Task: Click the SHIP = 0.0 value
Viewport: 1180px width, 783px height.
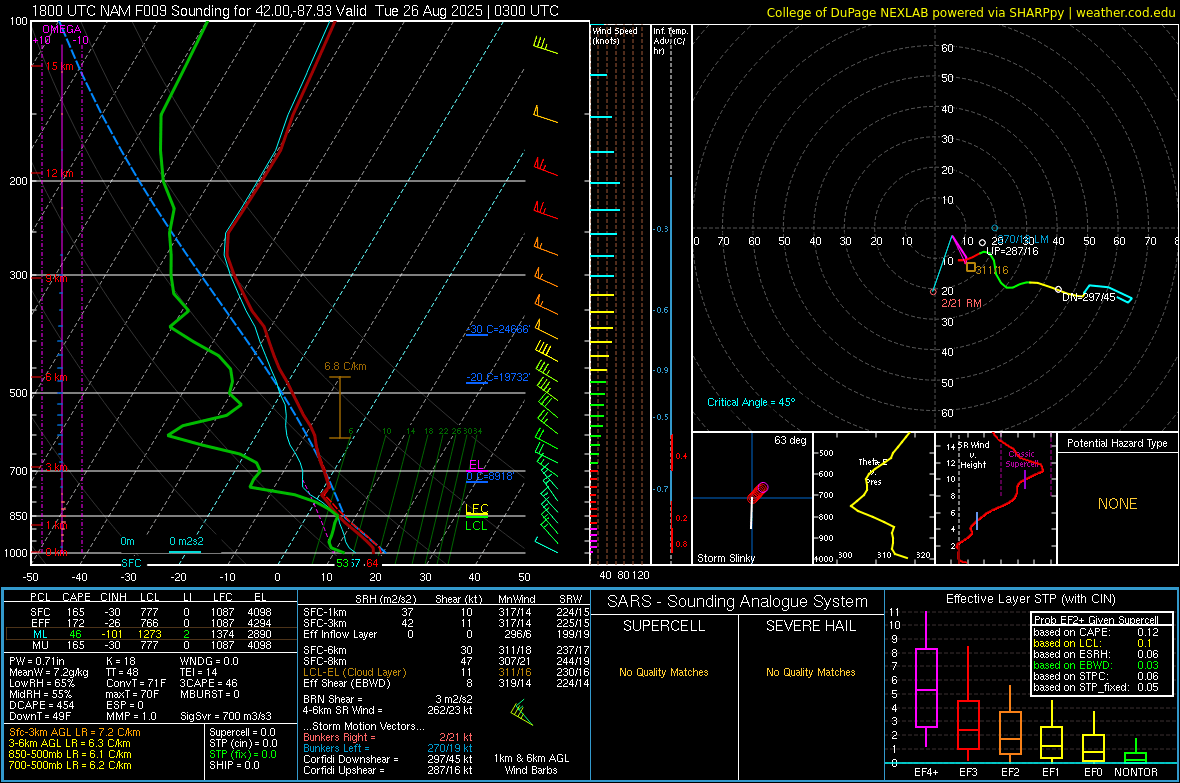Action: (234, 765)
